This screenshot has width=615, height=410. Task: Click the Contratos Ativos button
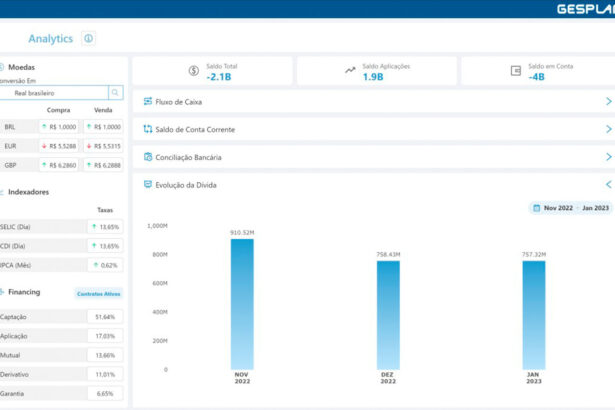[x=99, y=293]
